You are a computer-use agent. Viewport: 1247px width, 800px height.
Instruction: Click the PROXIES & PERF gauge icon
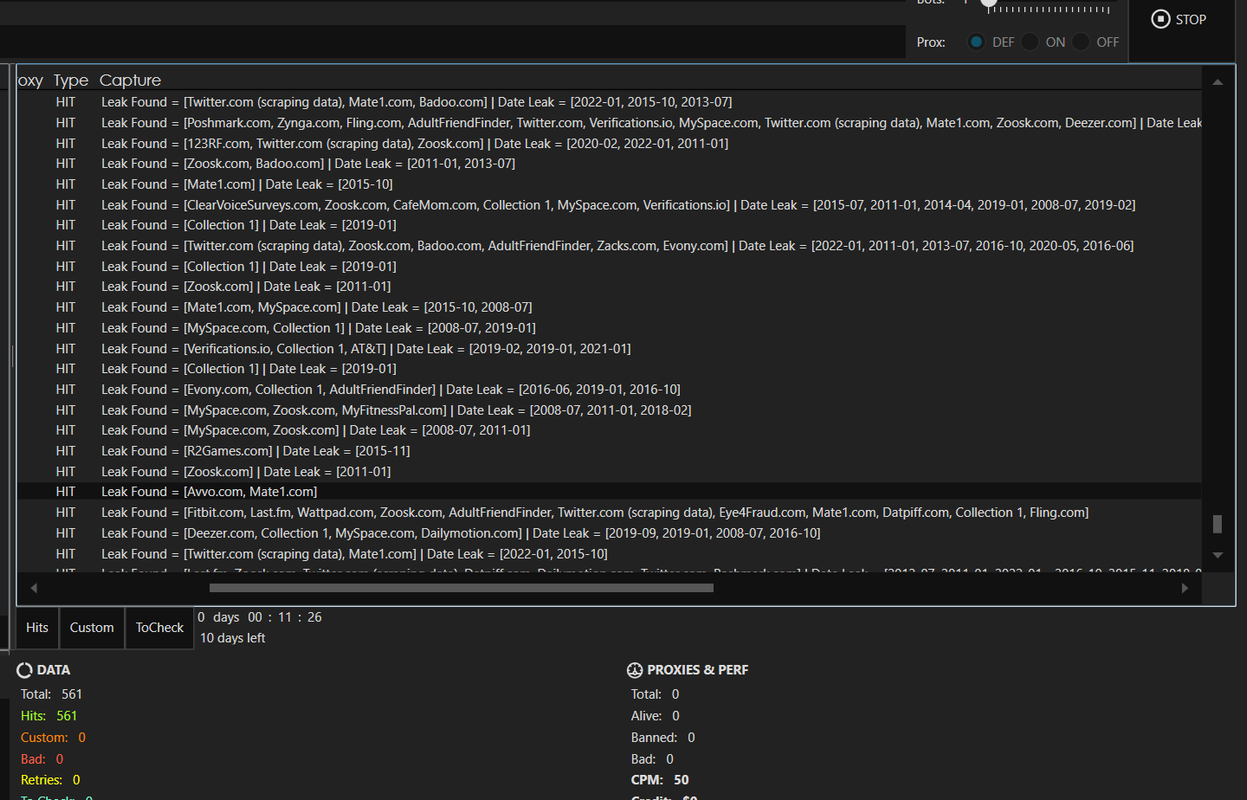[634, 670]
